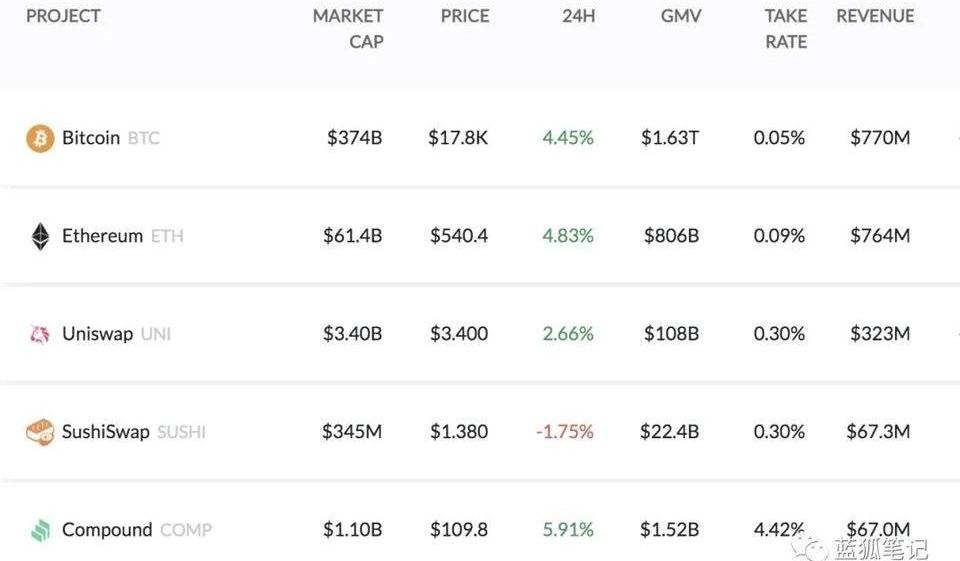Image resolution: width=960 pixels, height=561 pixels.
Task: Open the SushiSwap project link
Action: tap(105, 432)
